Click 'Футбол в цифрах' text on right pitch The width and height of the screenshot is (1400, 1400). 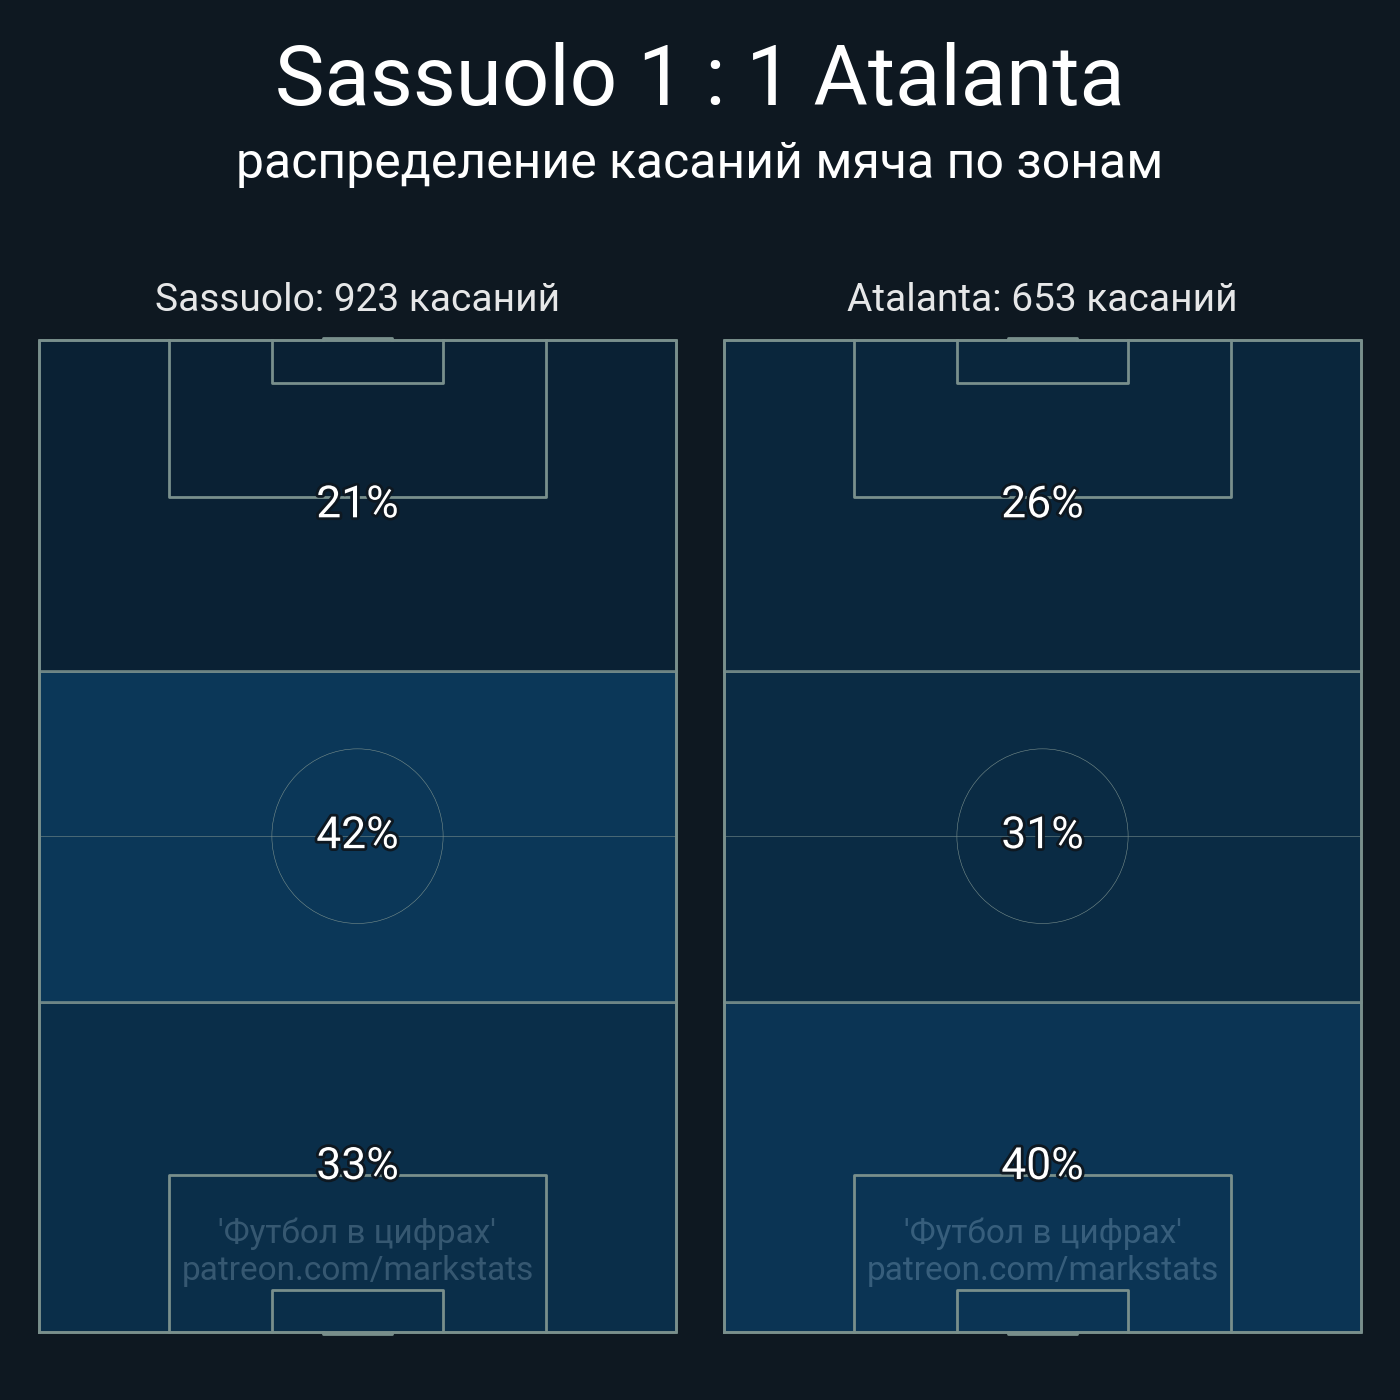click(1042, 1231)
